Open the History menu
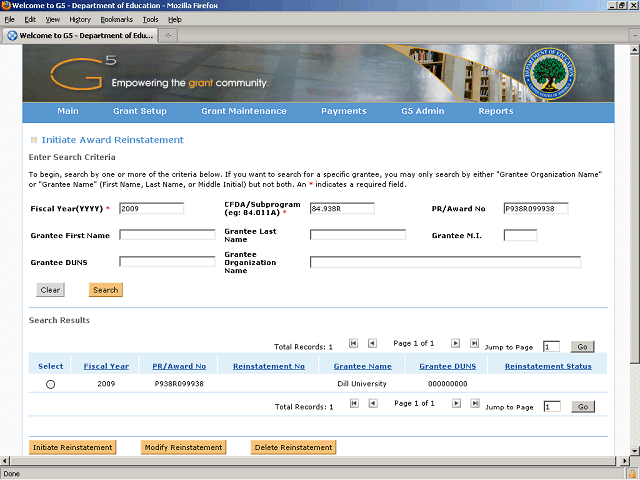 click(80, 20)
